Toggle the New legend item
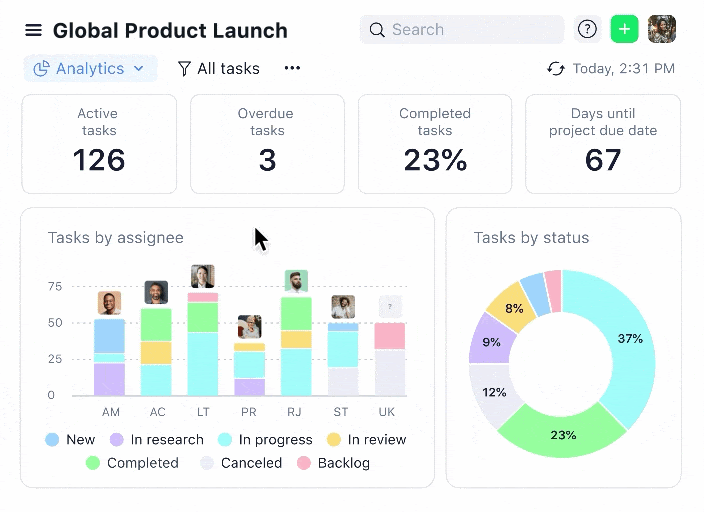Image resolution: width=704 pixels, height=512 pixels. coord(70,440)
